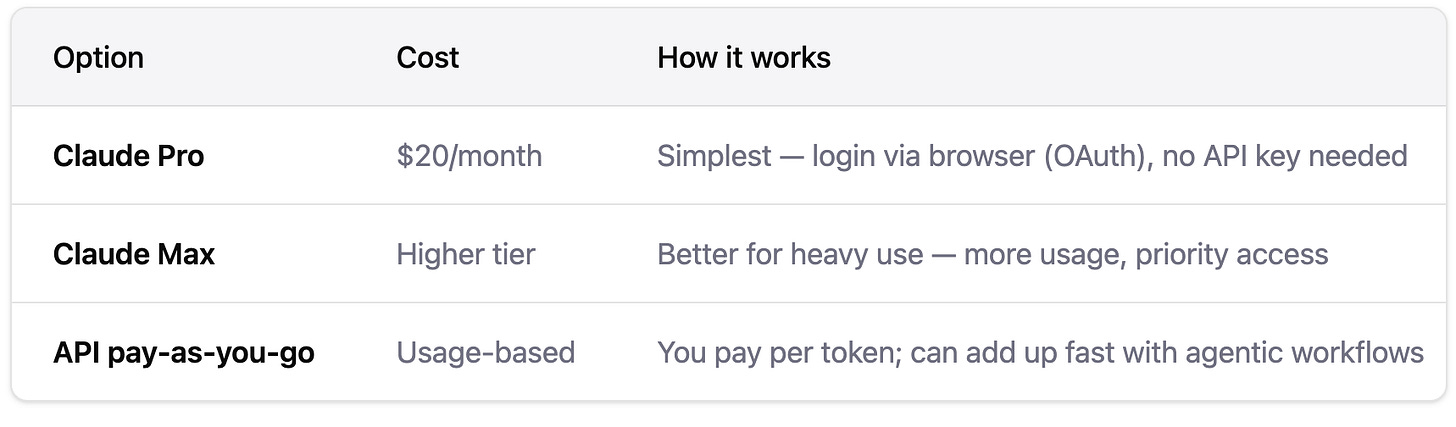
Task: Click the How it works header
Action: click(x=744, y=58)
